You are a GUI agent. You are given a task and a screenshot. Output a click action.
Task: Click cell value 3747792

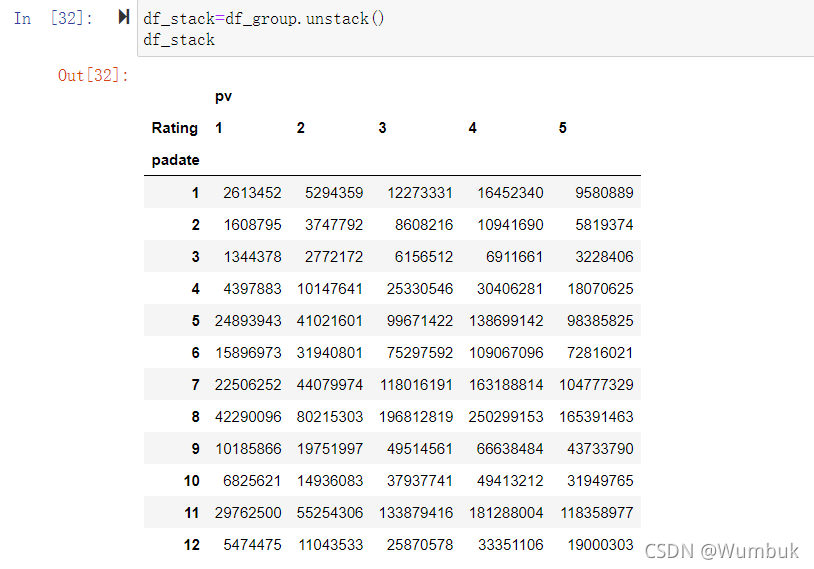(334, 224)
